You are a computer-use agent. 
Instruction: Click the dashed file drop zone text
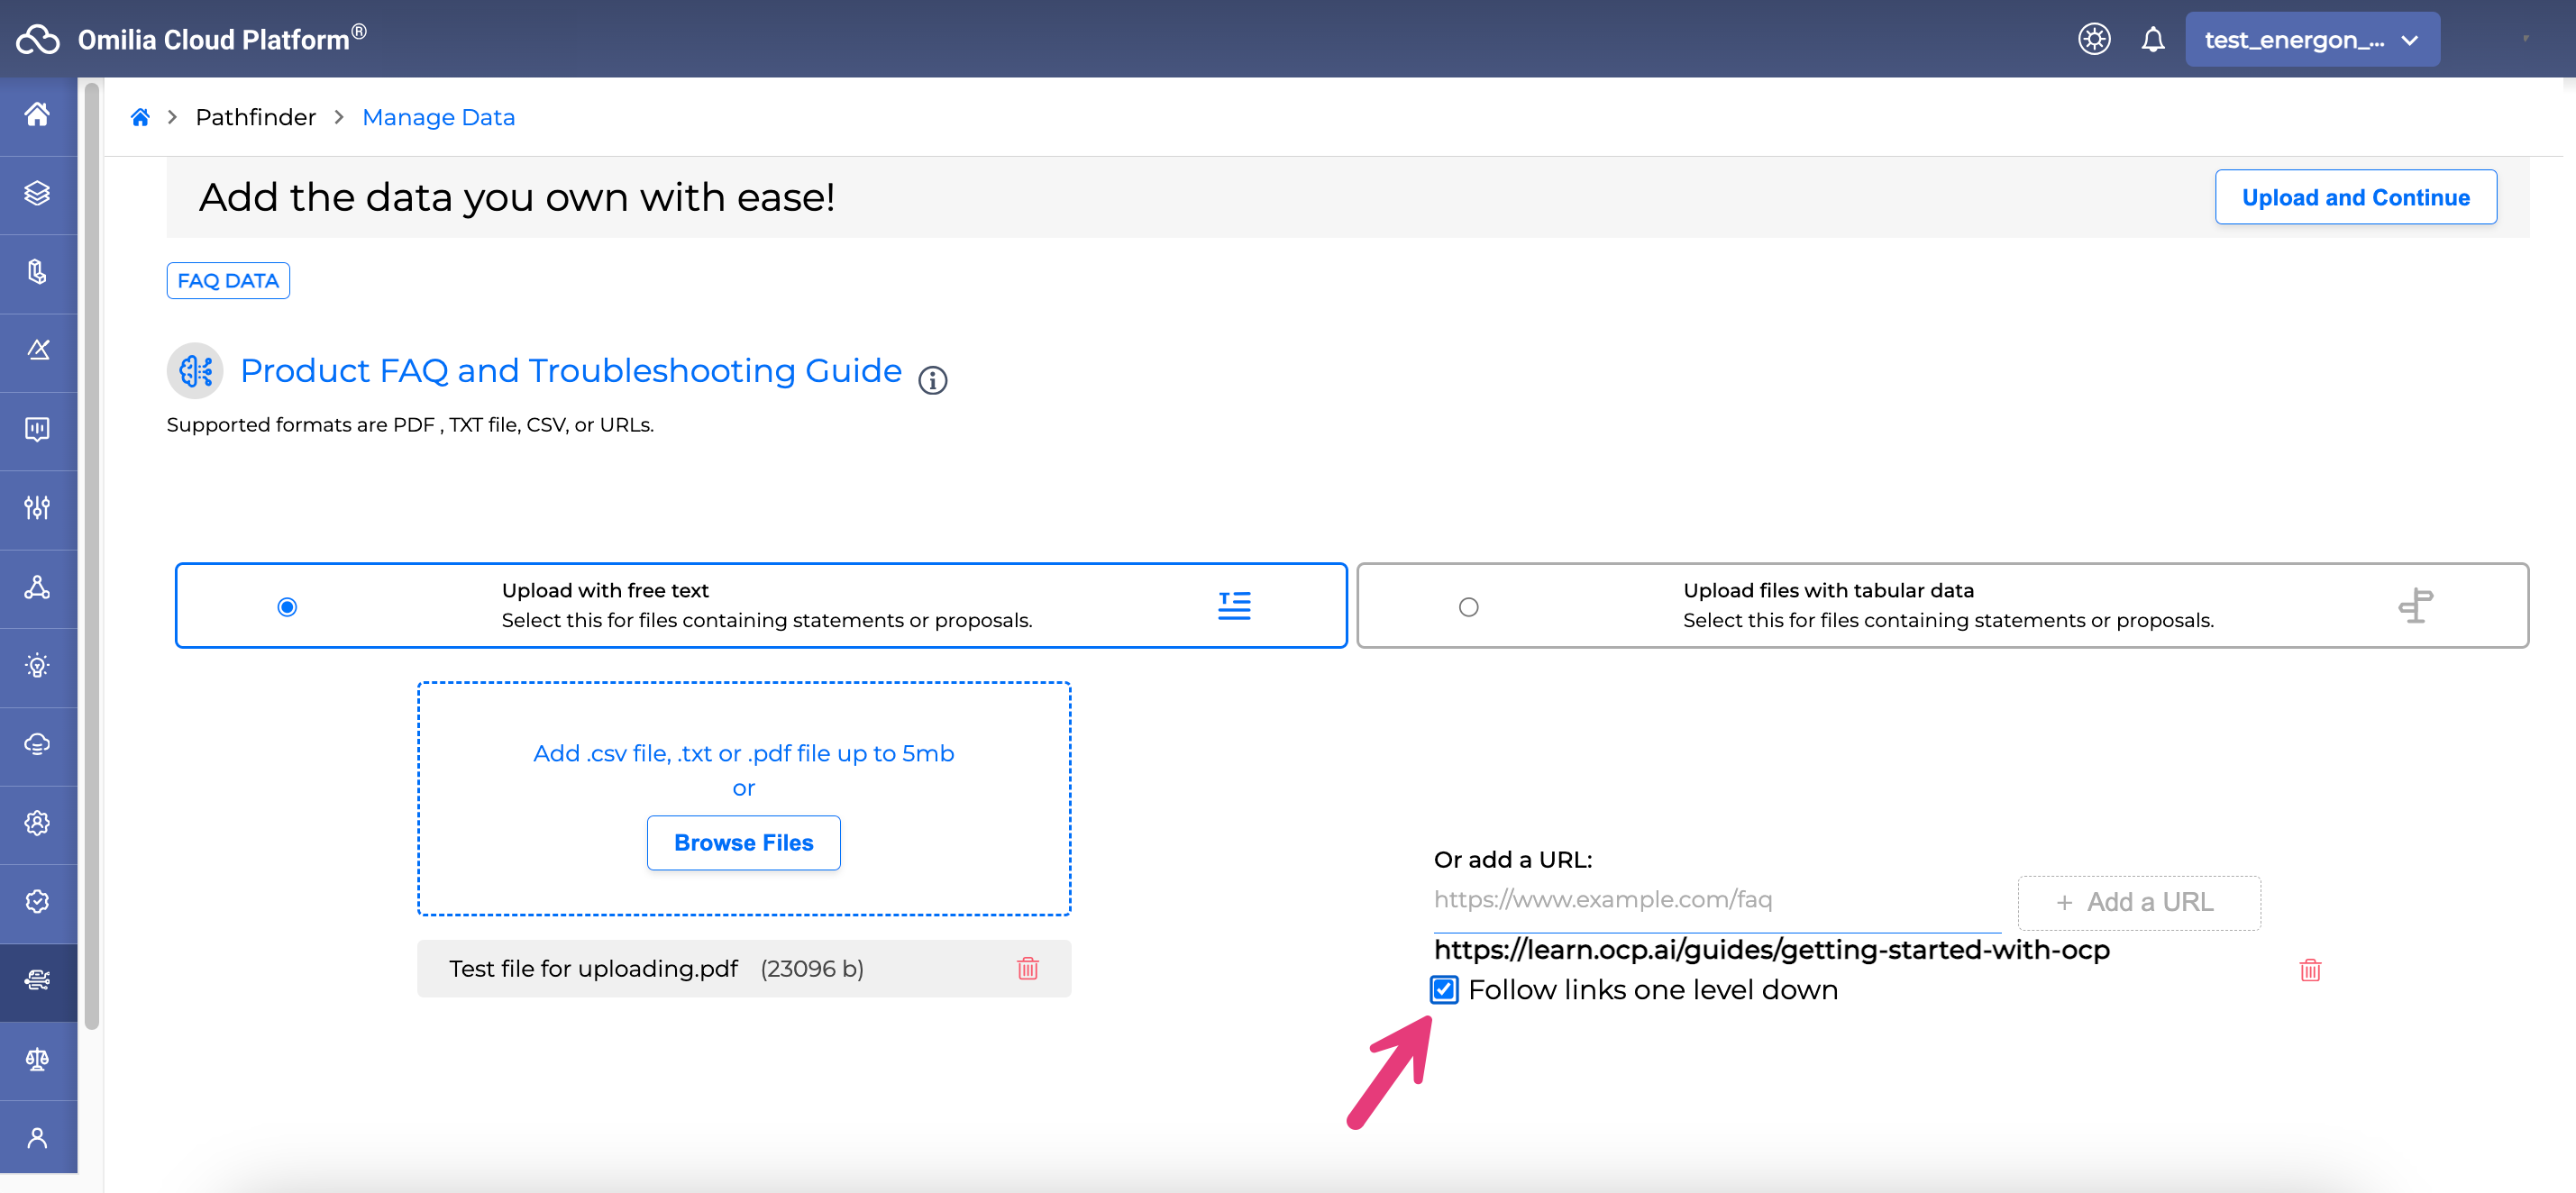pos(743,753)
